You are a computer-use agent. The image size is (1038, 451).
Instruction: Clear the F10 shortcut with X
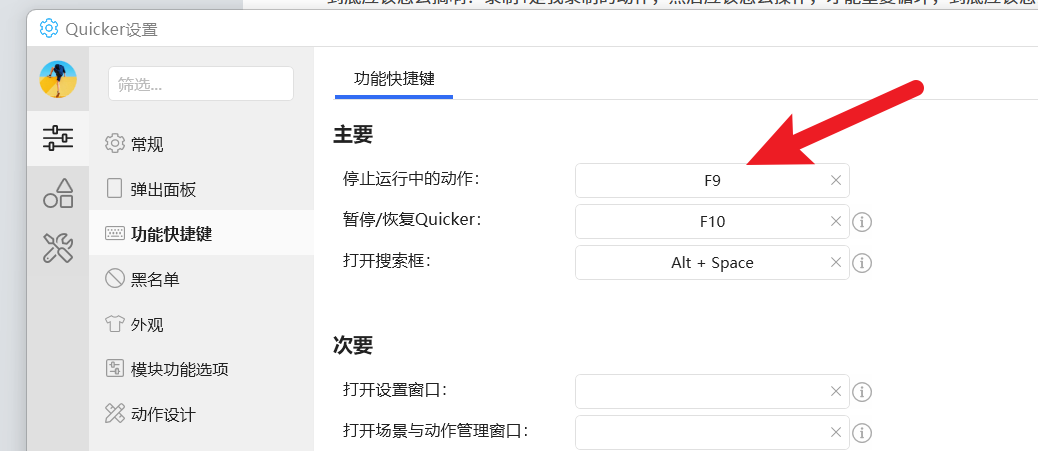click(835, 221)
